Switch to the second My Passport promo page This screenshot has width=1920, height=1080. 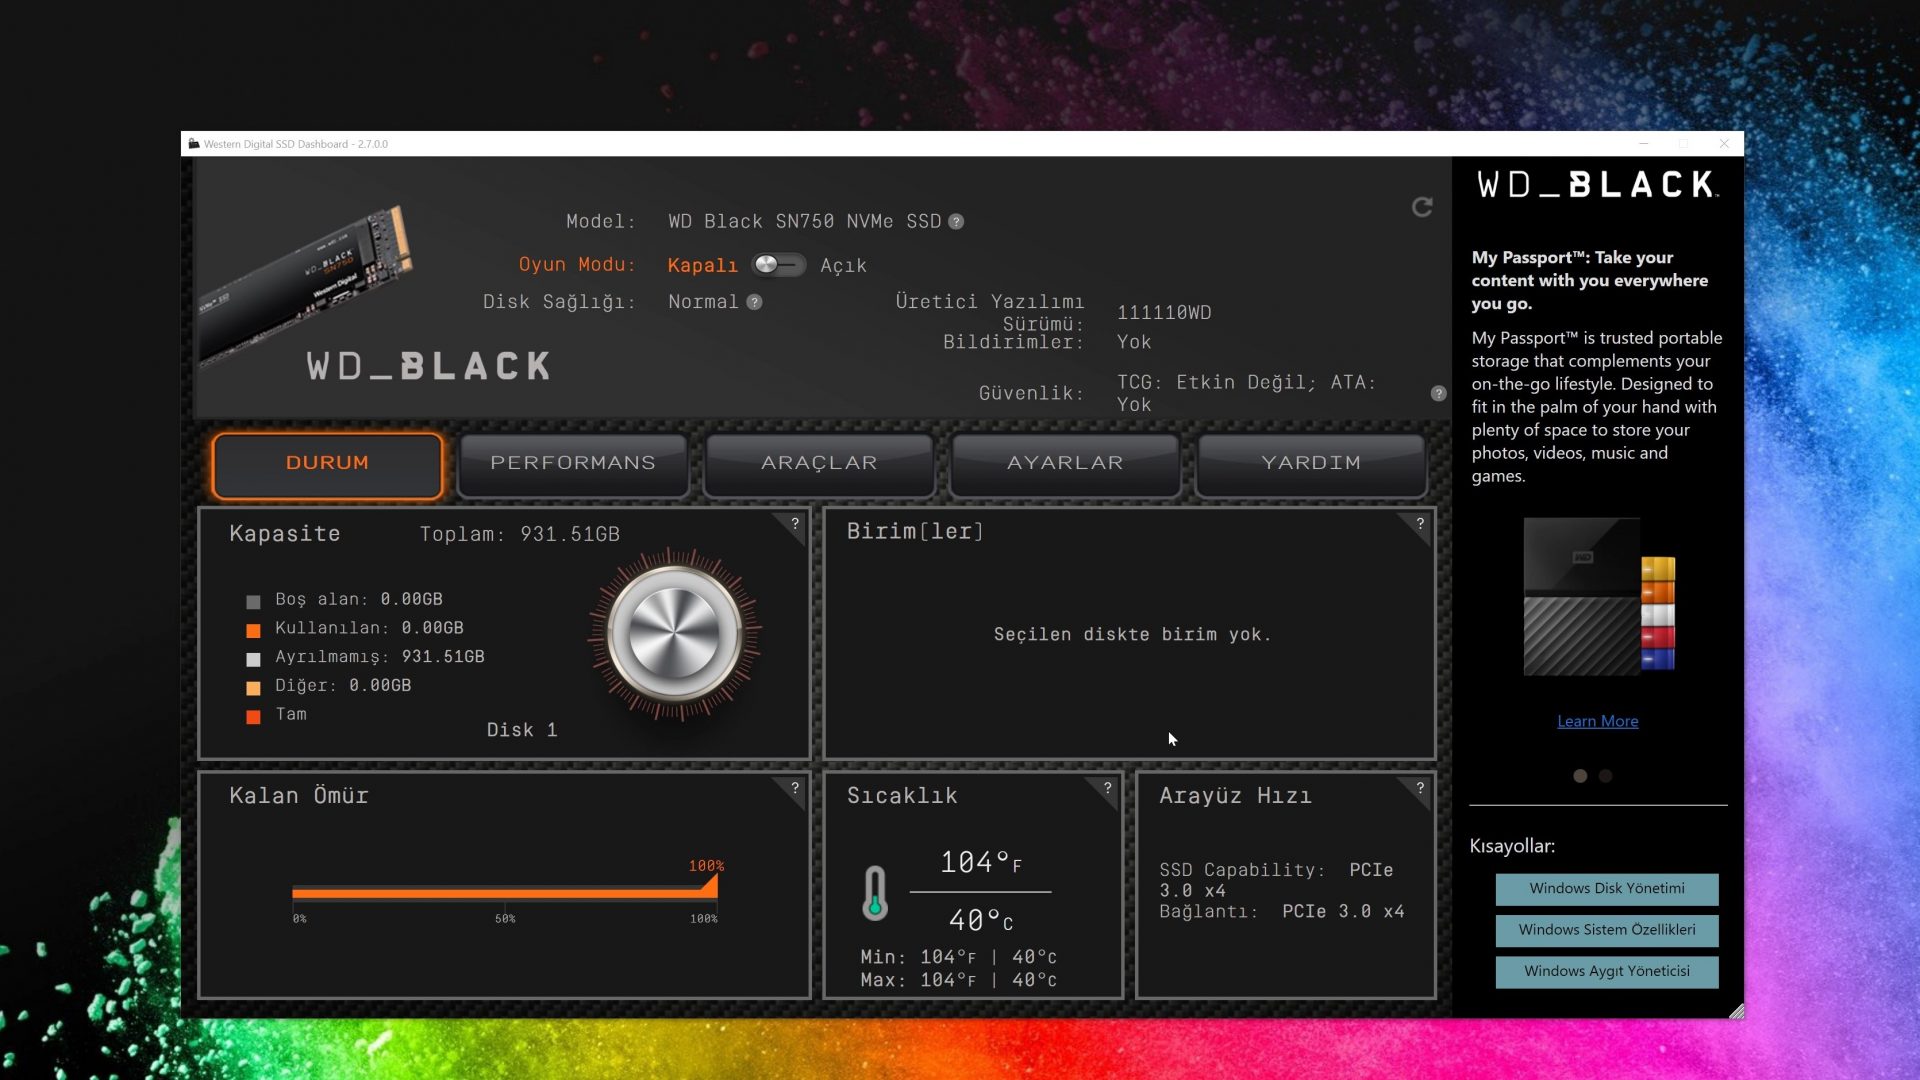click(1608, 775)
